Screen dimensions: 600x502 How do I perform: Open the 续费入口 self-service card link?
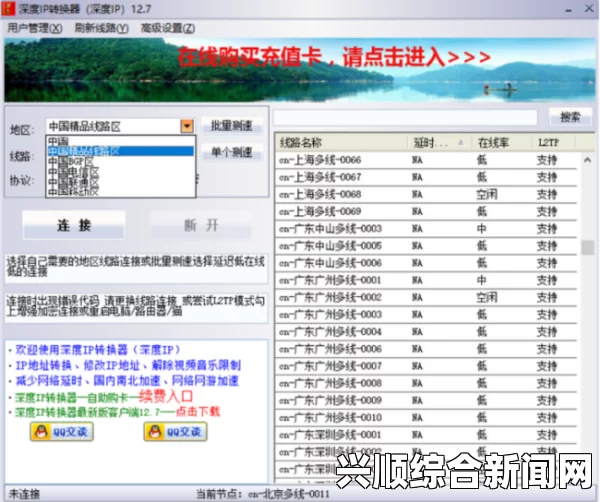tap(165, 396)
